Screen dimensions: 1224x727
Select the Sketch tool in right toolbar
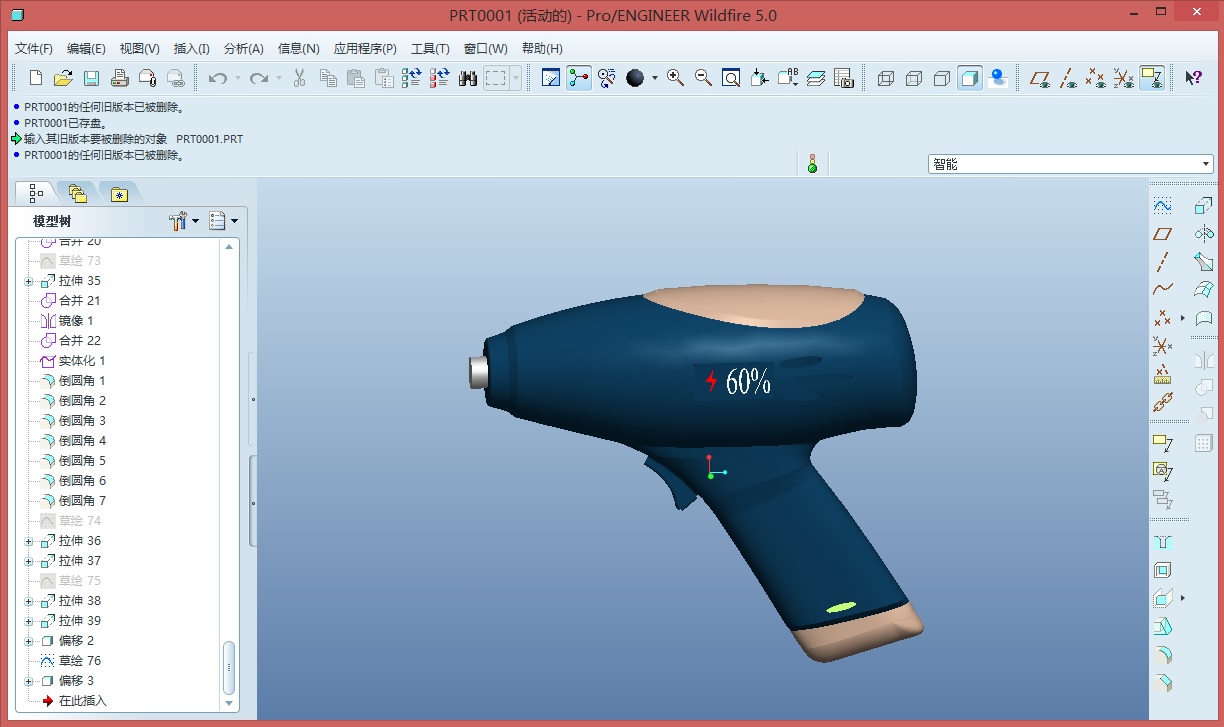click(x=1162, y=205)
